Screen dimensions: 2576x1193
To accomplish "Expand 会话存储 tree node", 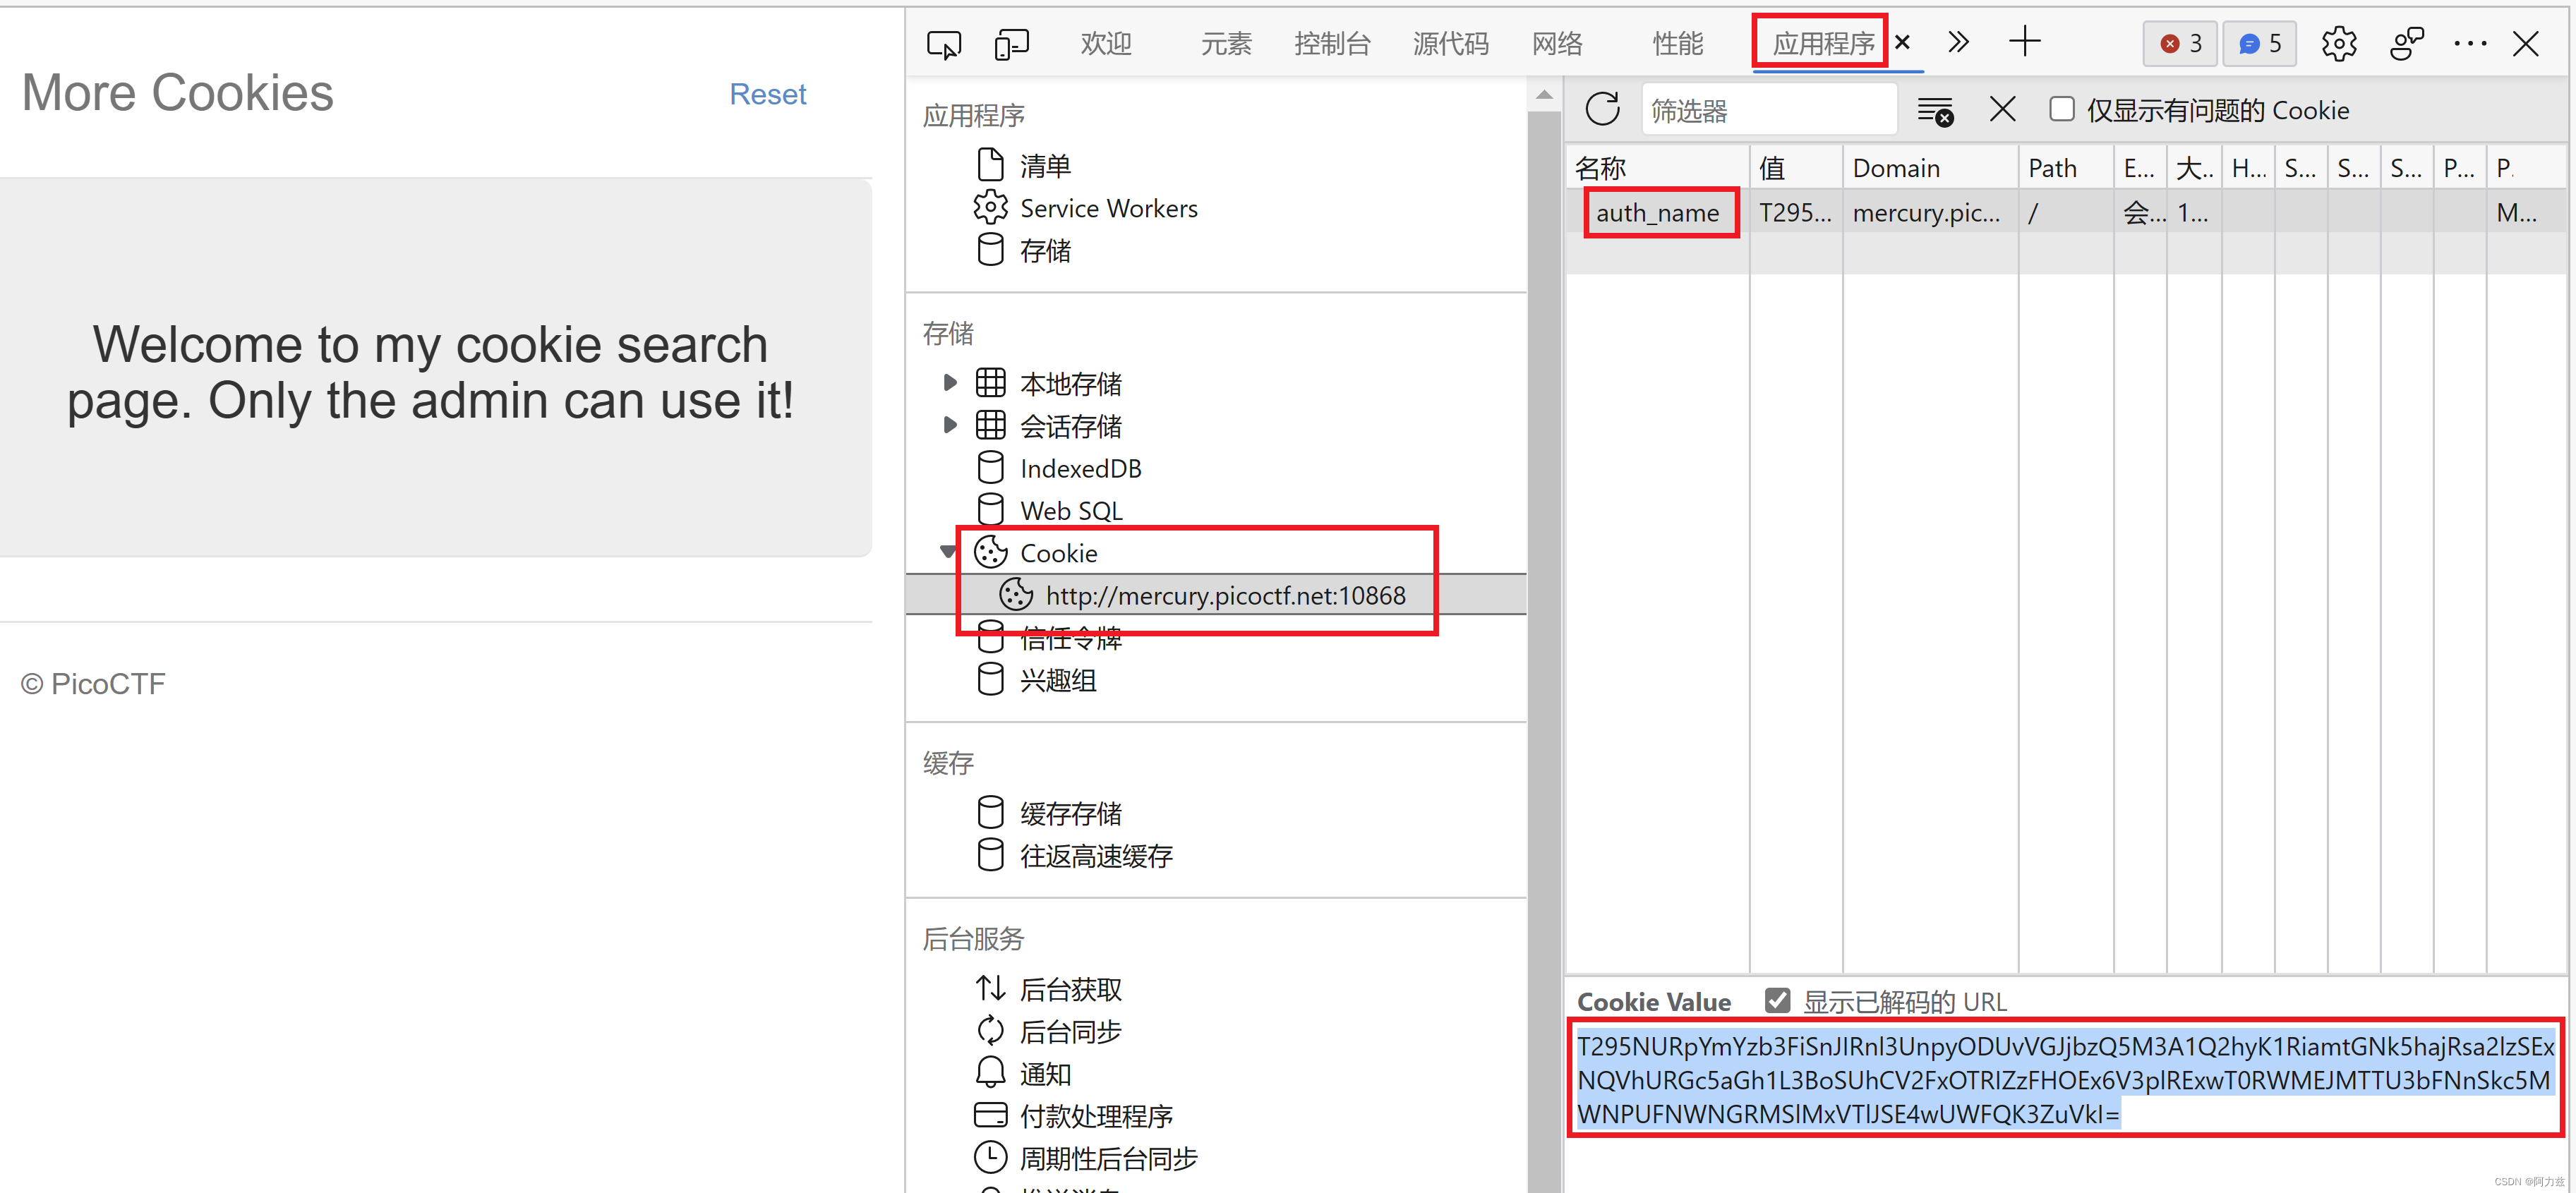I will tap(950, 425).
